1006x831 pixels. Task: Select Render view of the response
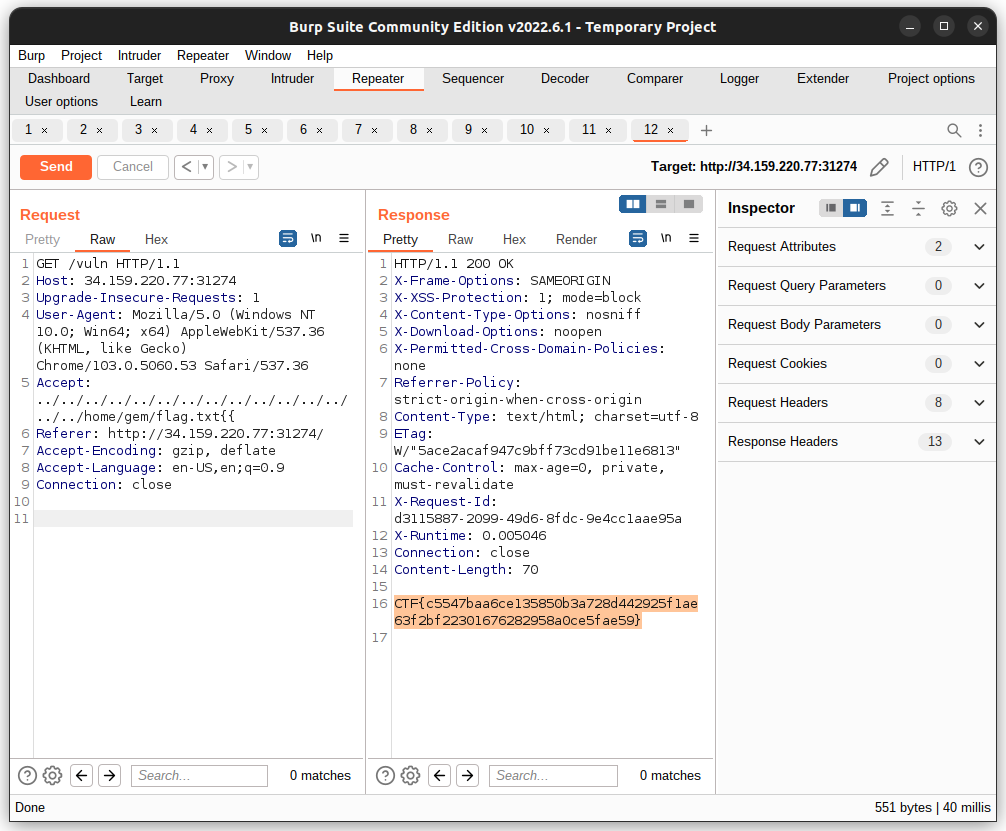point(576,239)
